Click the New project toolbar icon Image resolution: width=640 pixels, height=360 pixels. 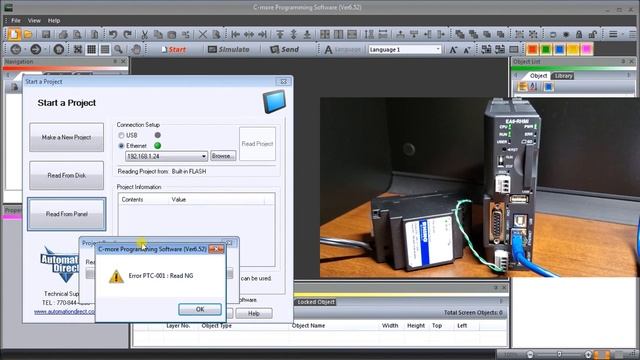[x=14, y=34]
